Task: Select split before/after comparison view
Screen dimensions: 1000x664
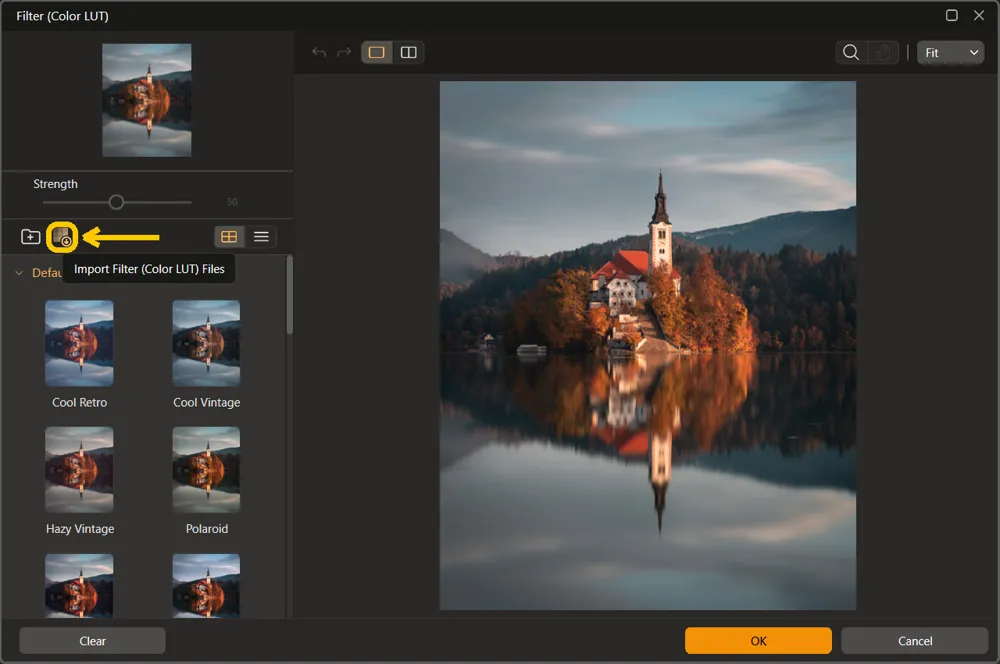Action: click(408, 52)
